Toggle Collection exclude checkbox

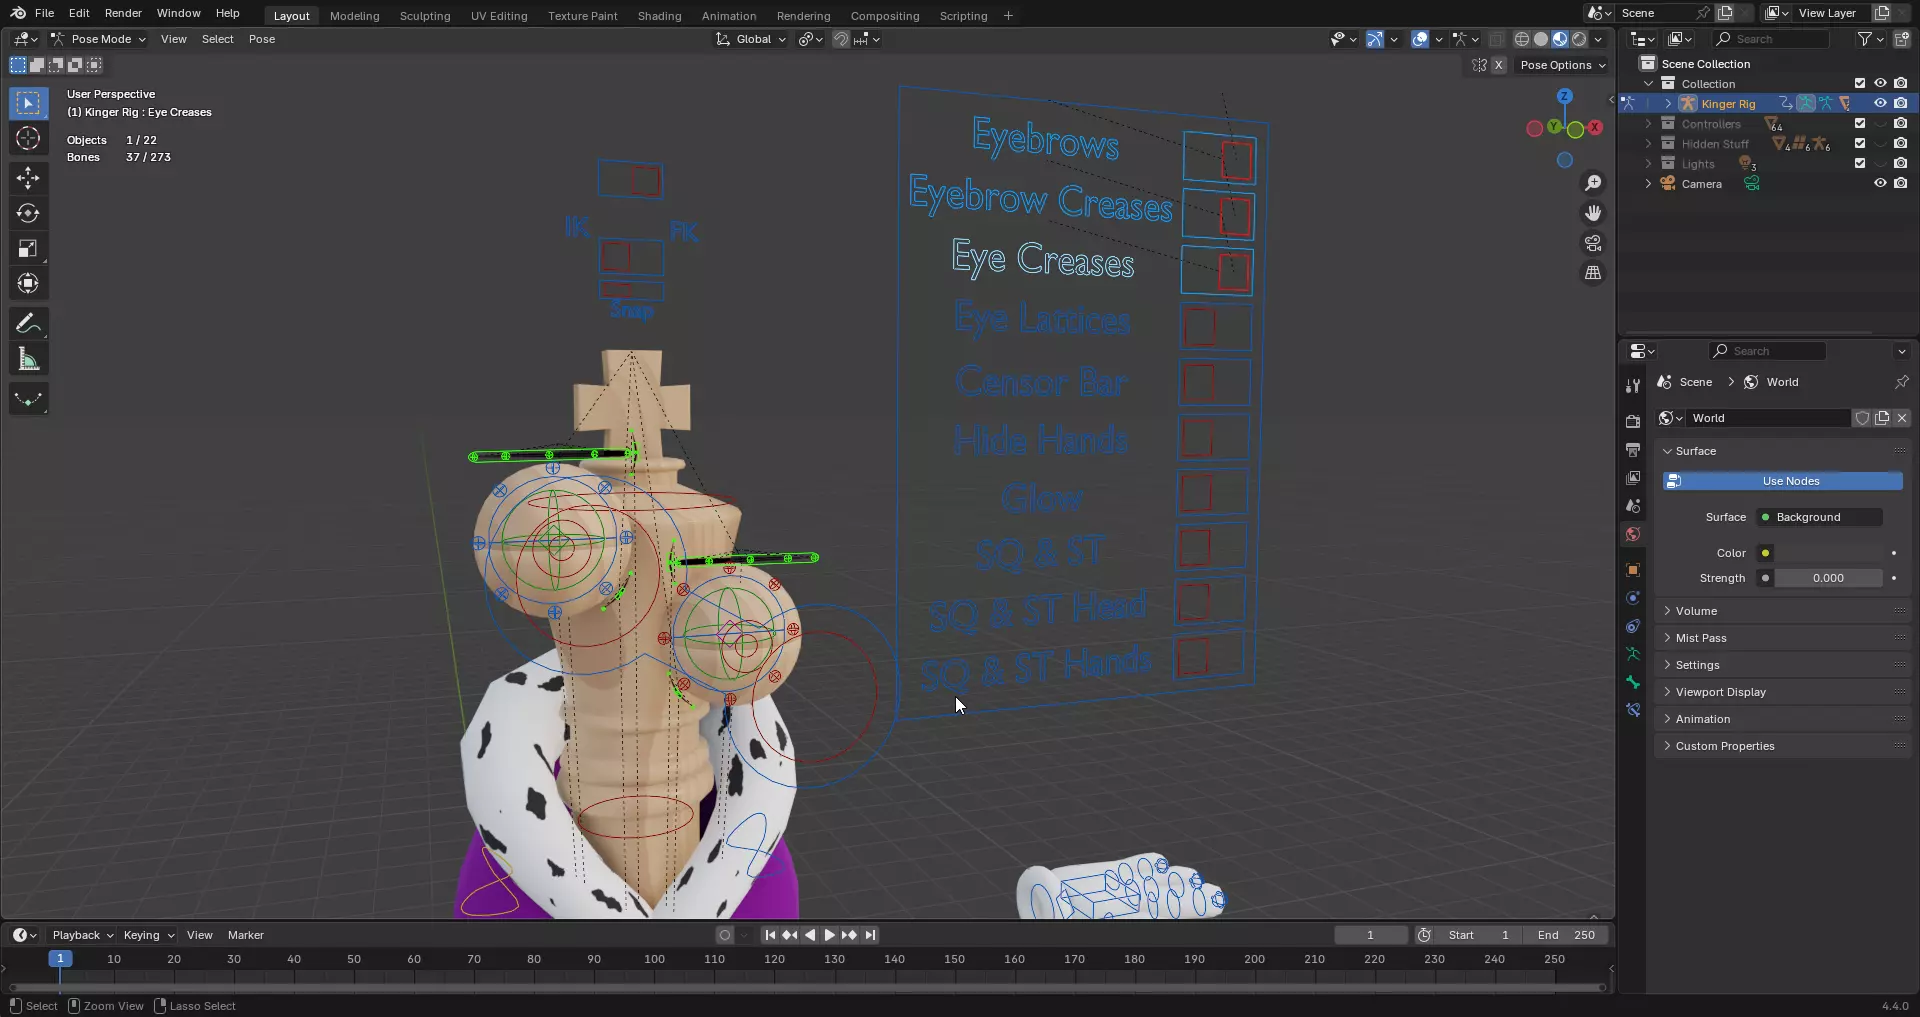tap(1860, 83)
